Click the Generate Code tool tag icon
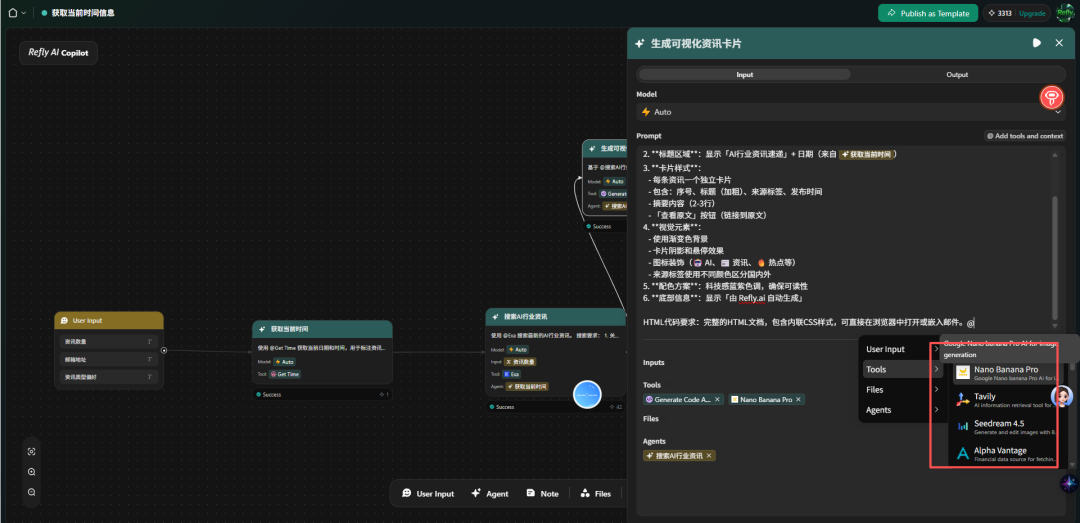The width and height of the screenshot is (1080, 523). [649, 400]
